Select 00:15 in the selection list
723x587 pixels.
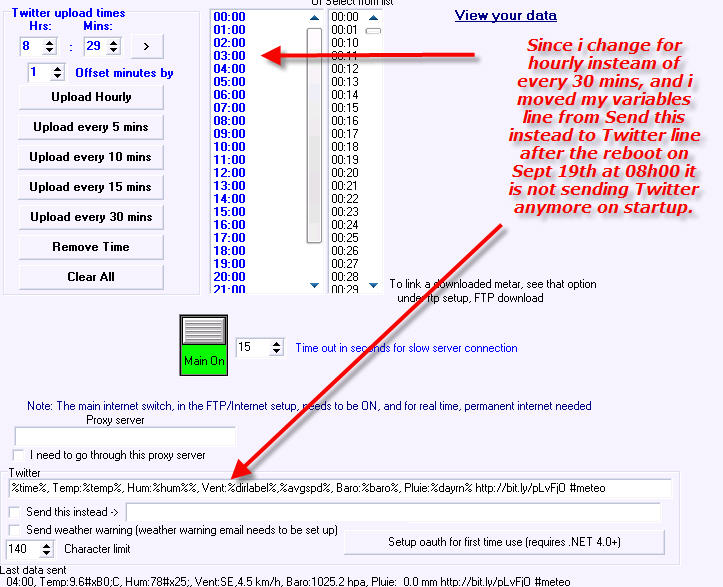coord(345,108)
